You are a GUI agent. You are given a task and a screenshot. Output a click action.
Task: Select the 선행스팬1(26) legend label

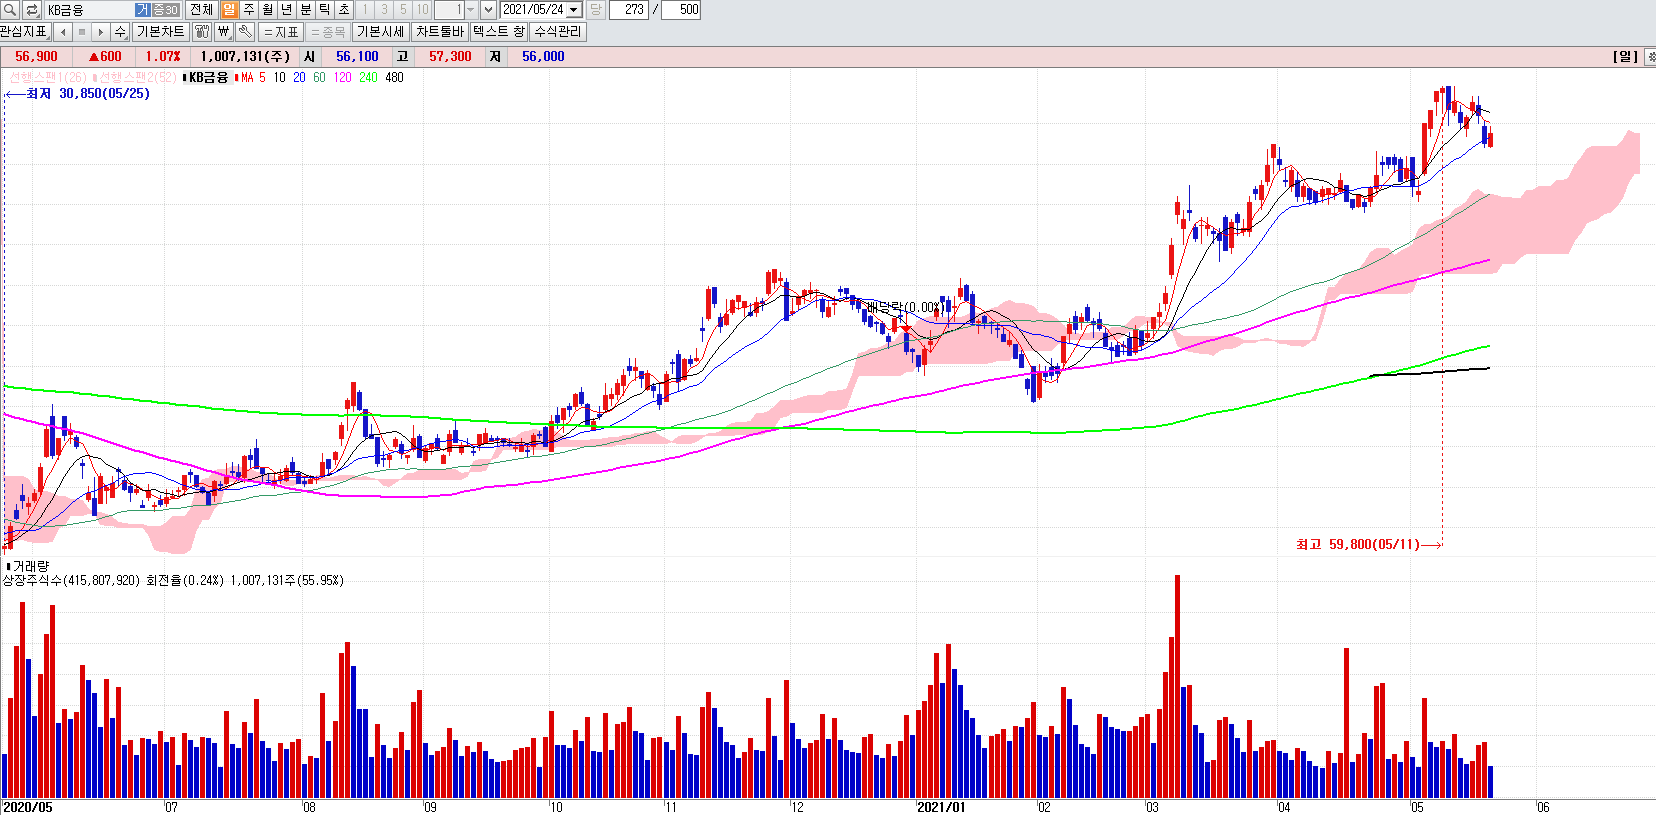pyautogui.click(x=48, y=78)
